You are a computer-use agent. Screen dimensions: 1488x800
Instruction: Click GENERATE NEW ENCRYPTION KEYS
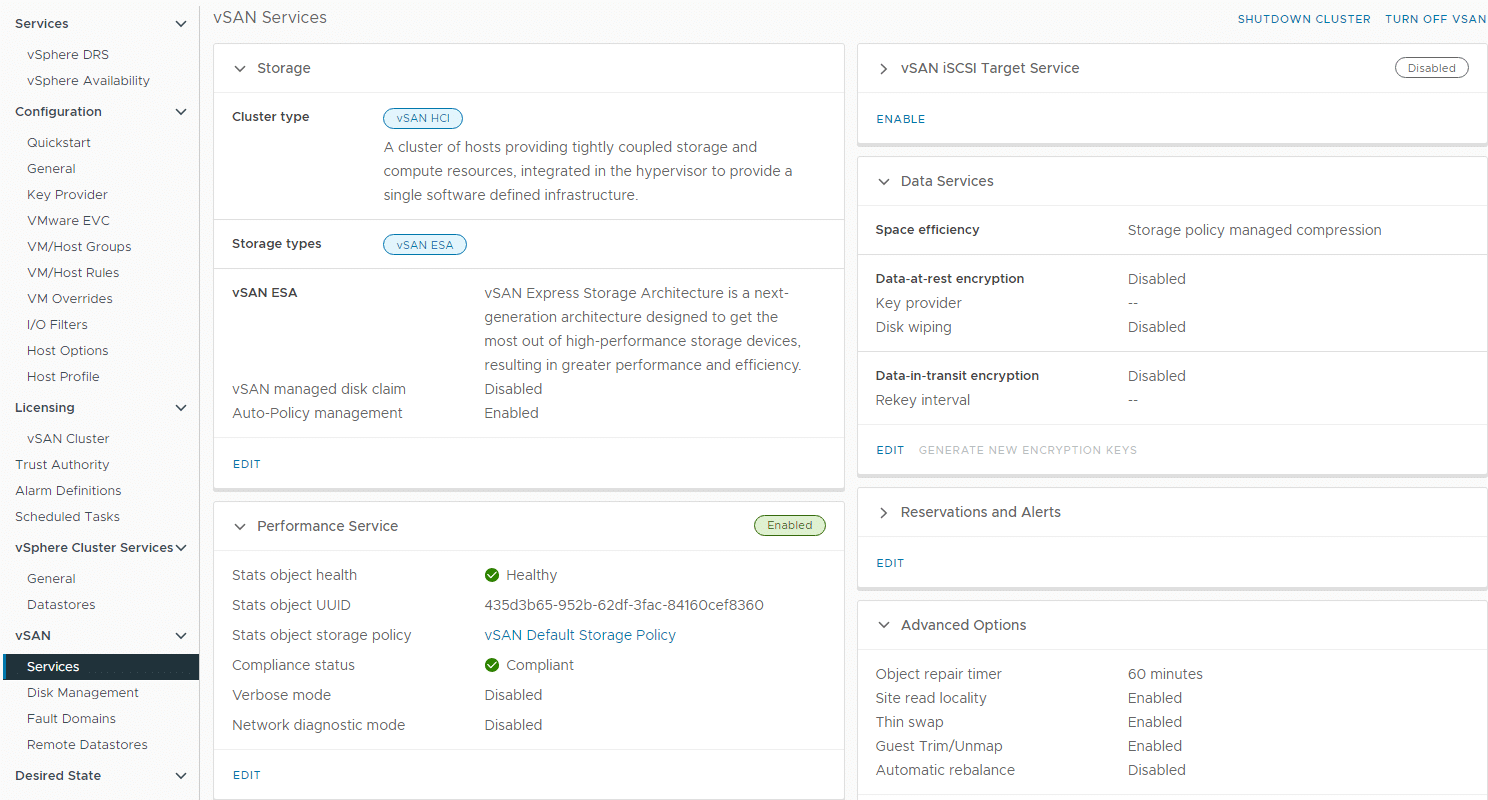[1028, 450]
